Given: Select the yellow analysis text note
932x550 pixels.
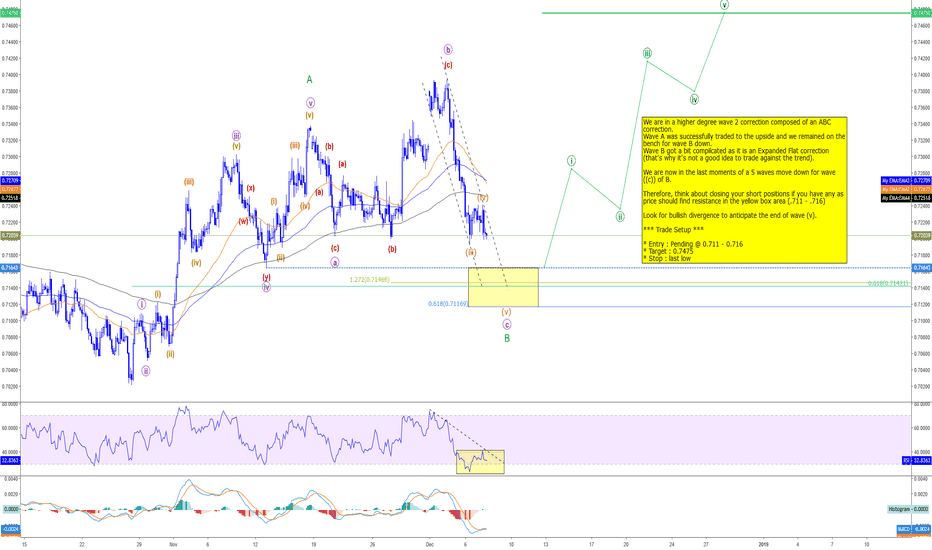Looking at the screenshot, I should tap(744, 190).
